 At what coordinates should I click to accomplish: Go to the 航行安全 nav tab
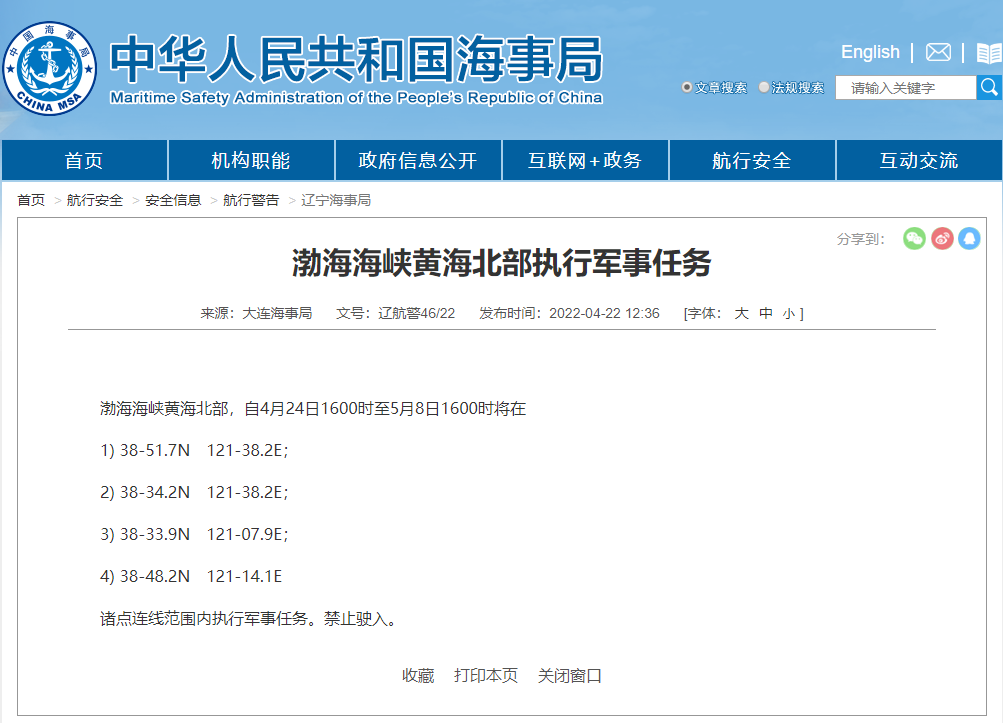(x=751, y=161)
